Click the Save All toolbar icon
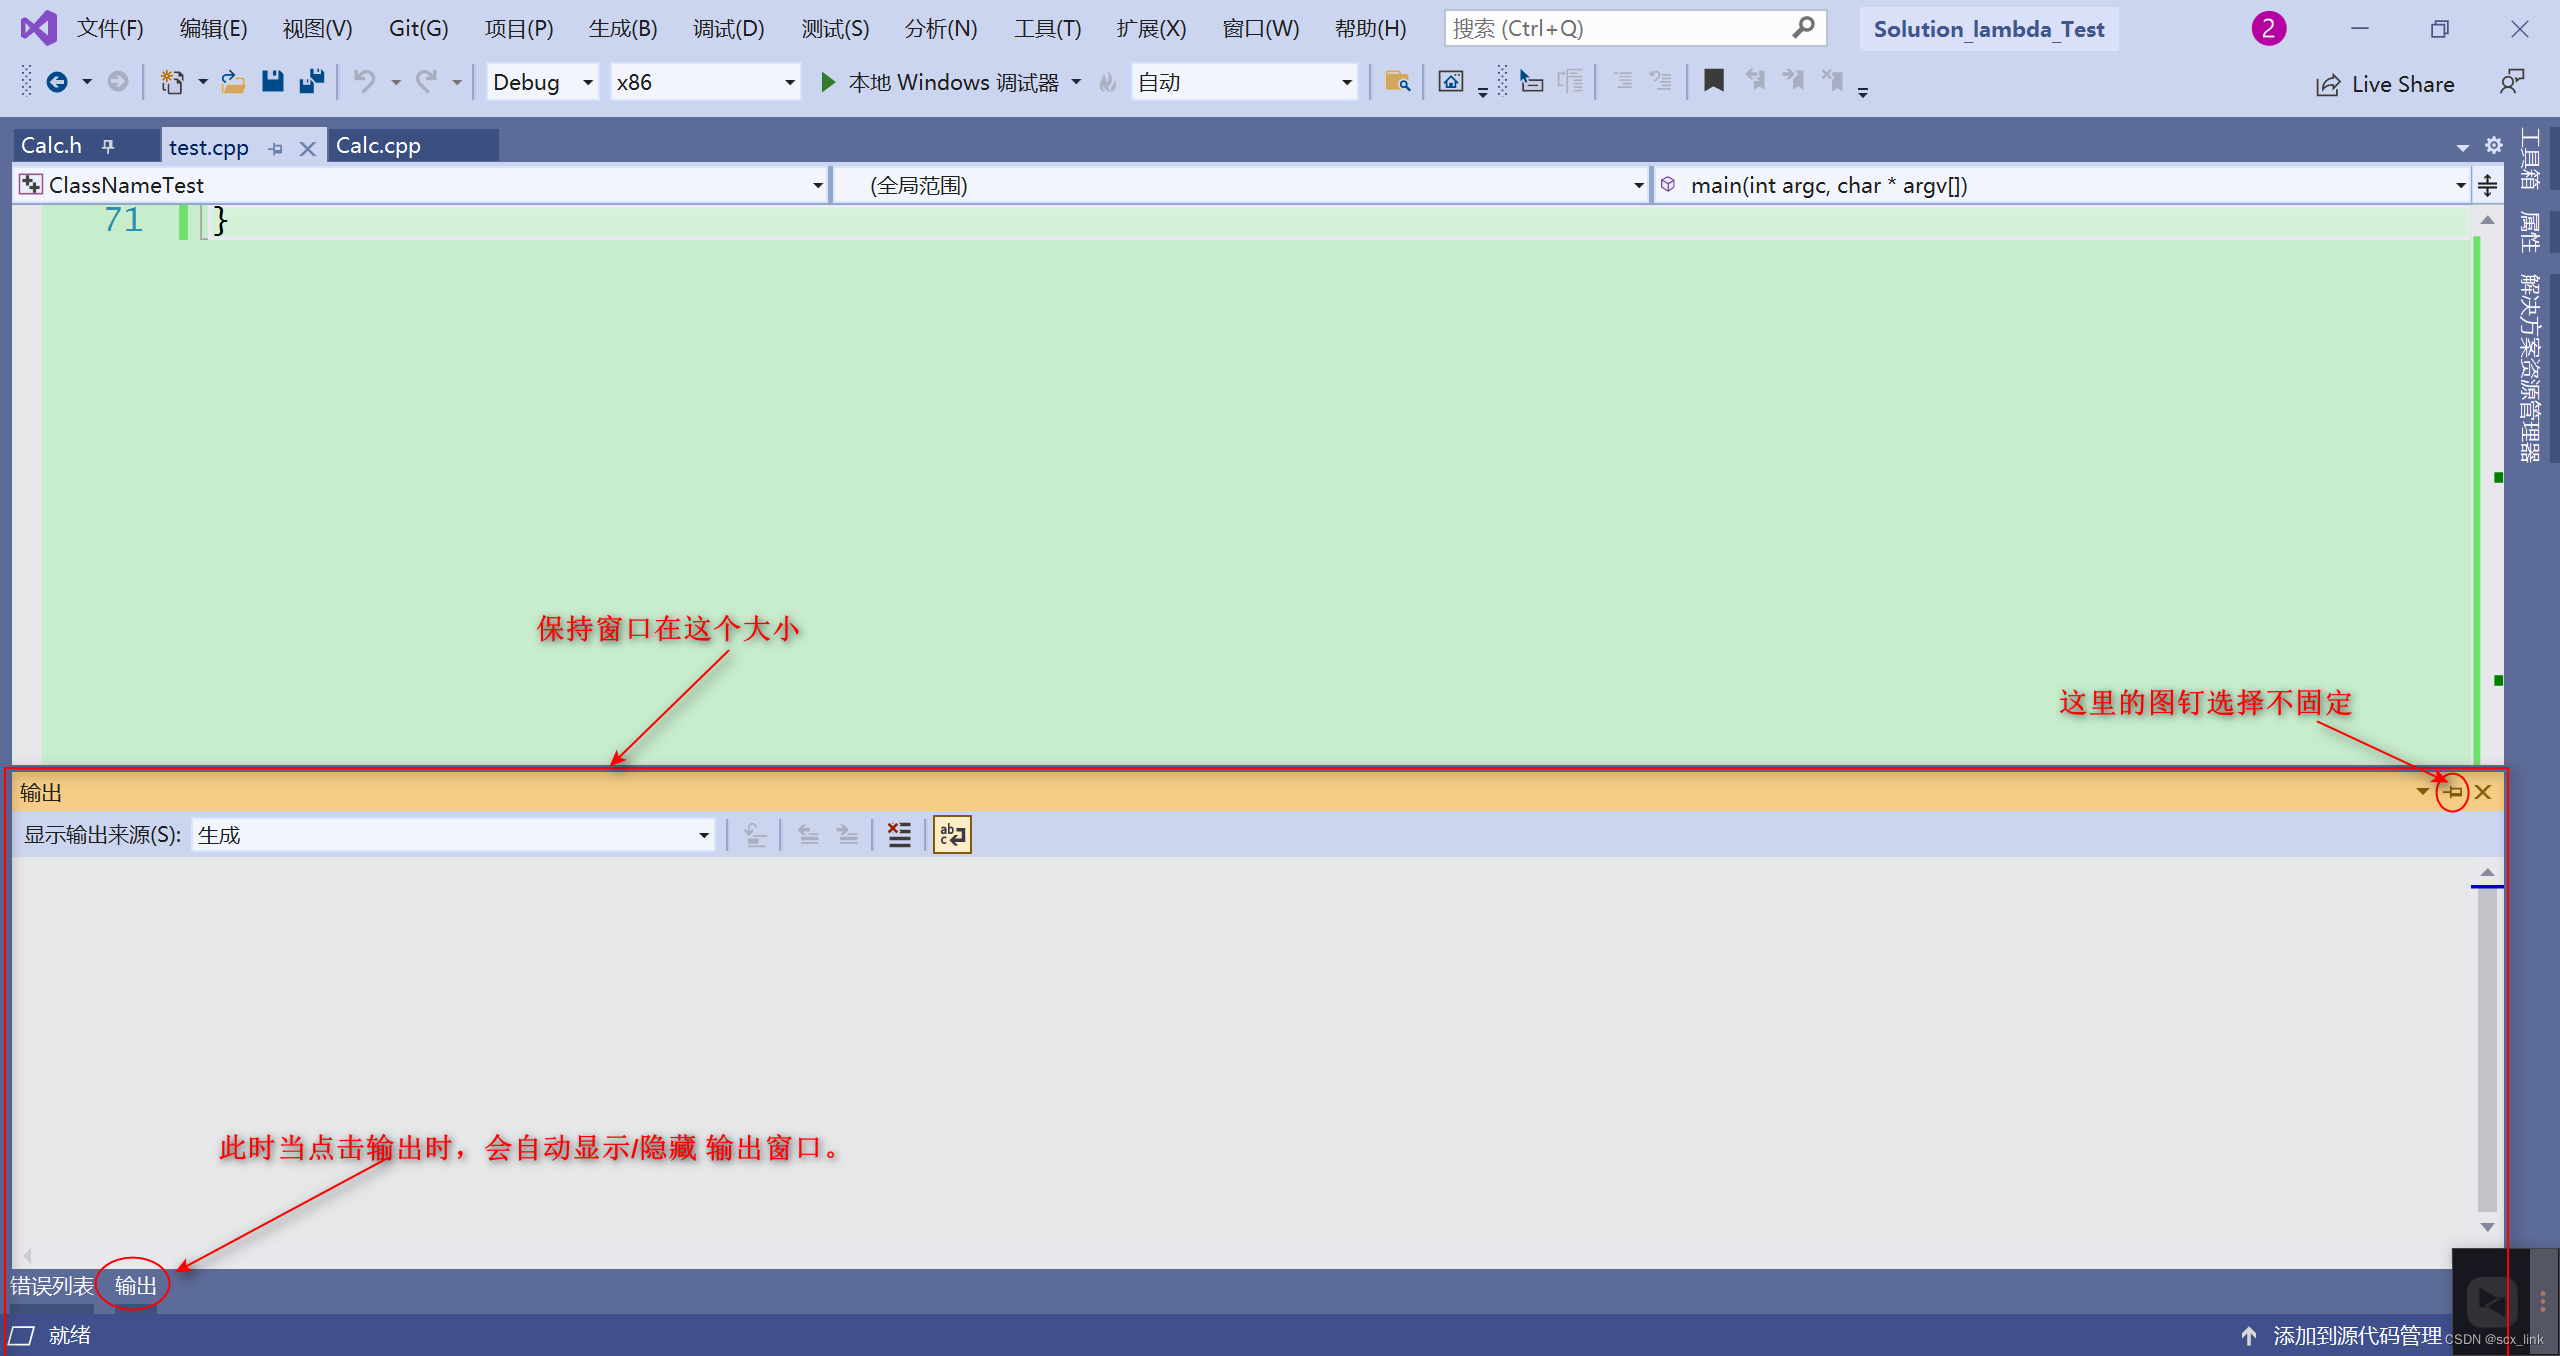 pos(312,82)
